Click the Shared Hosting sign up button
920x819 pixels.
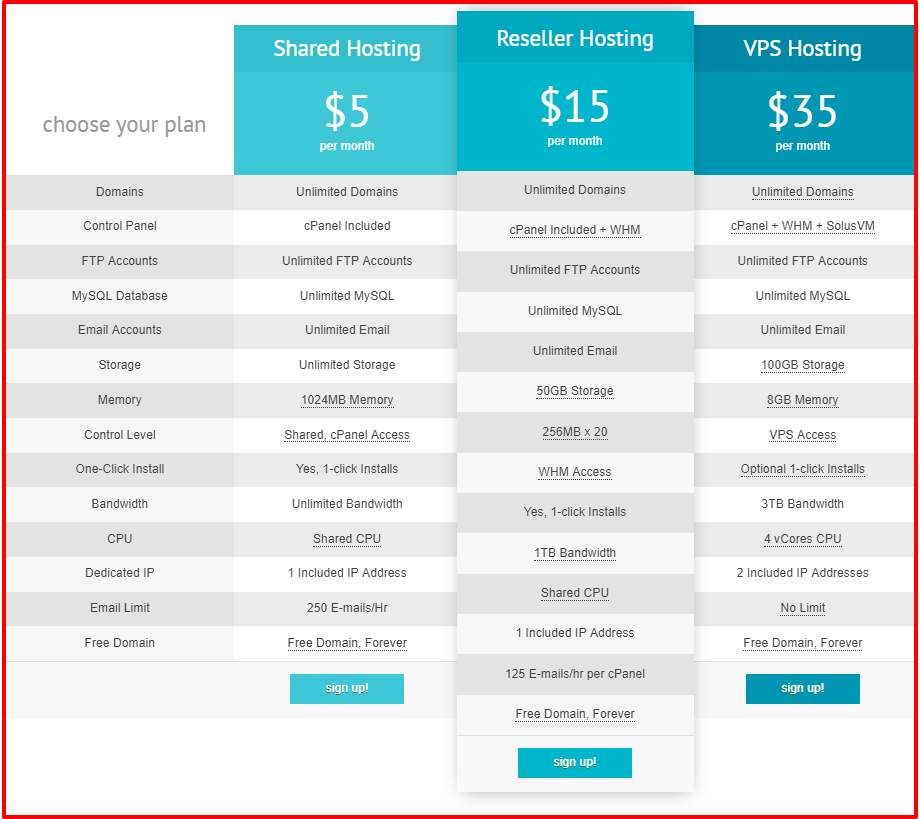[346, 689]
